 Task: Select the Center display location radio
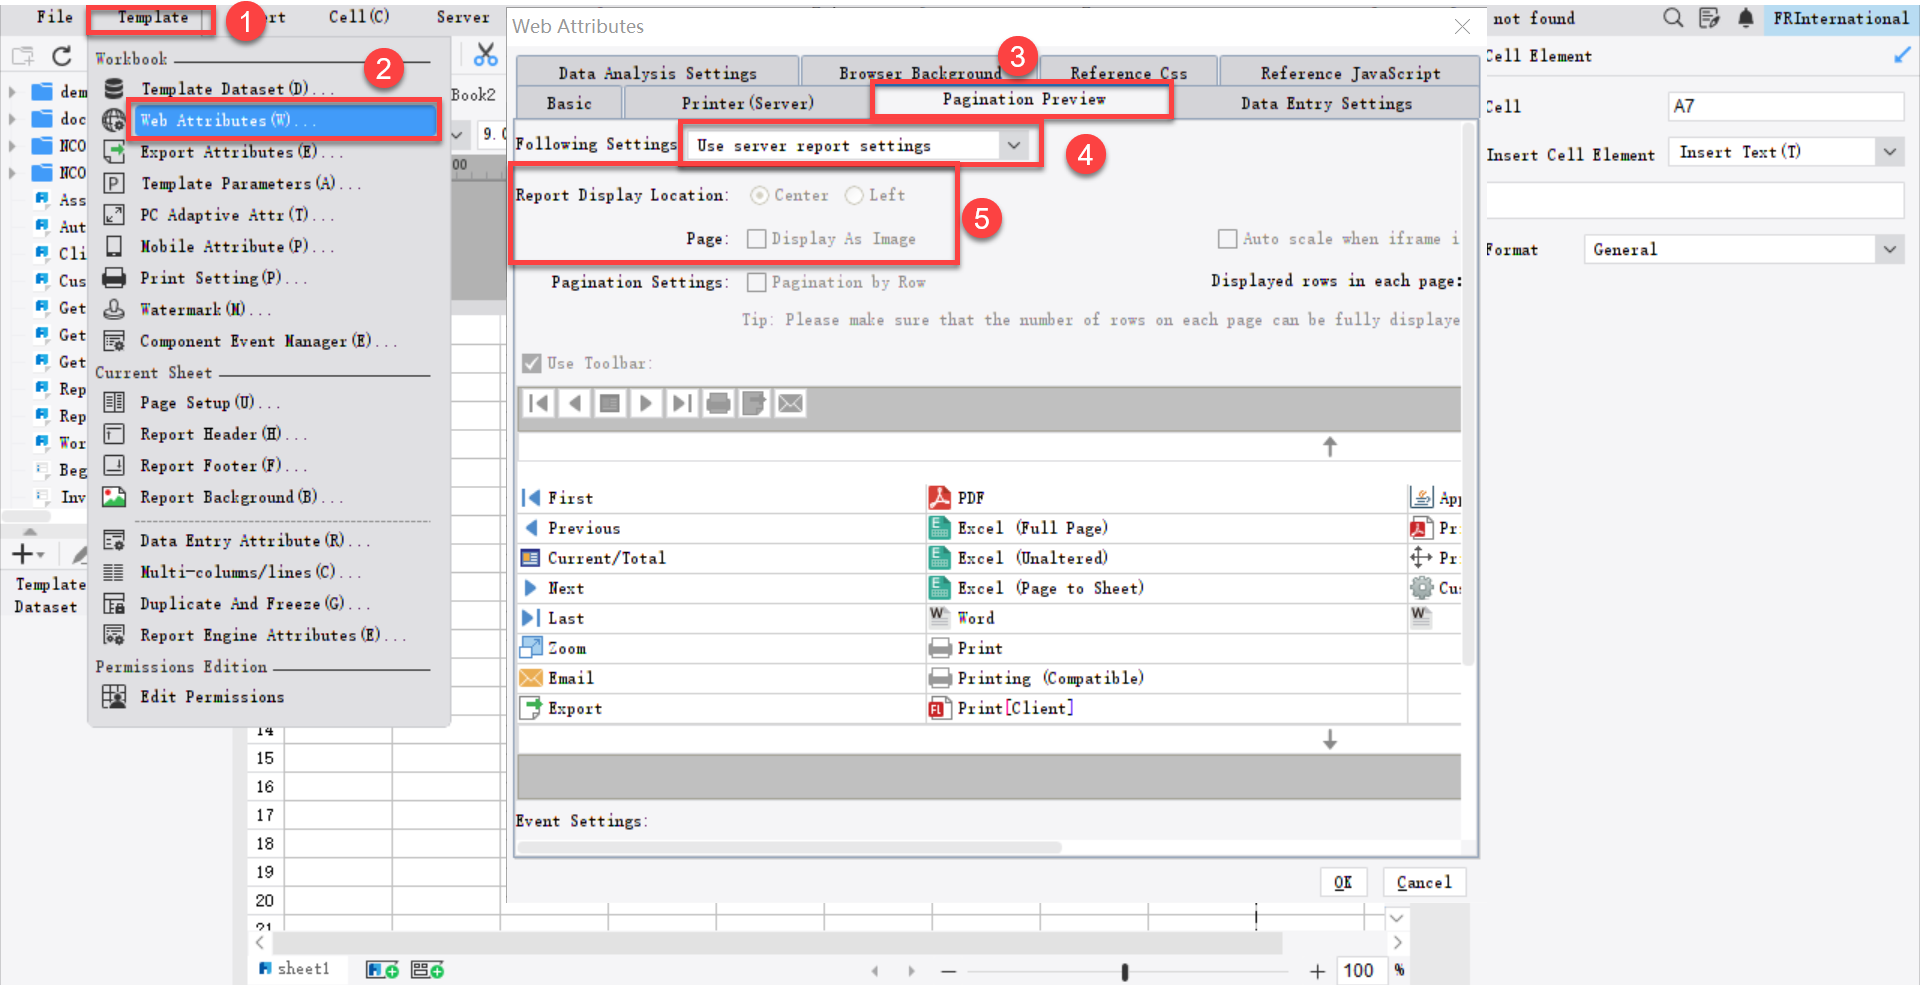click(759, 195)
